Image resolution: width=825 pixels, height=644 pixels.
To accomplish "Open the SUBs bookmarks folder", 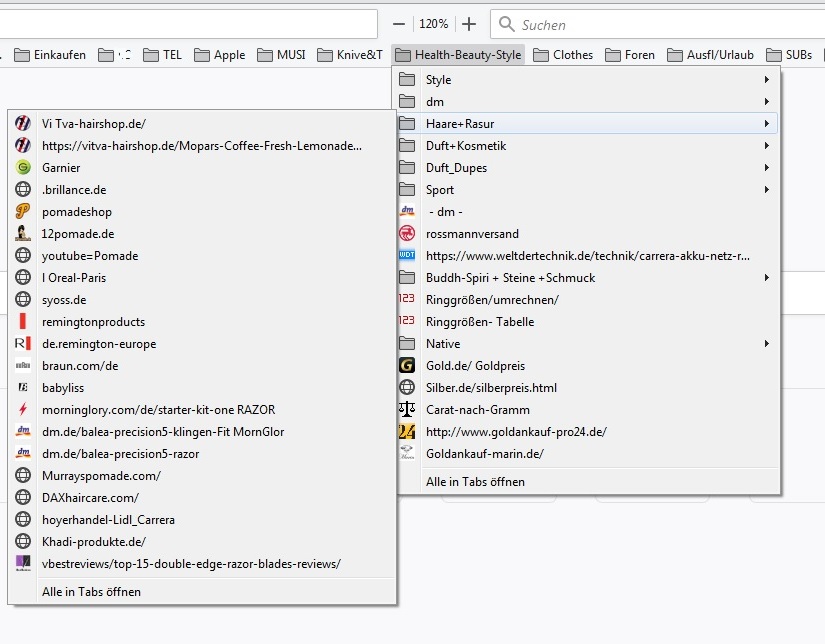I will 789,55.
